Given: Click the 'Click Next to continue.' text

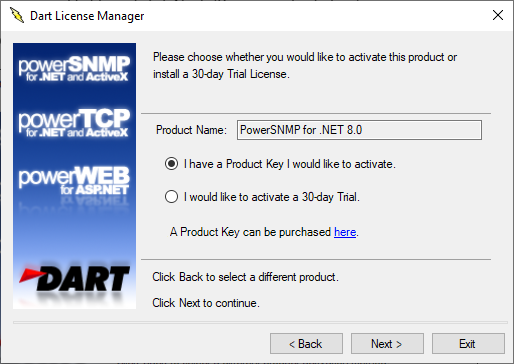Looking at the screenshot, I should pyautogui.click(x=206, y=303).
